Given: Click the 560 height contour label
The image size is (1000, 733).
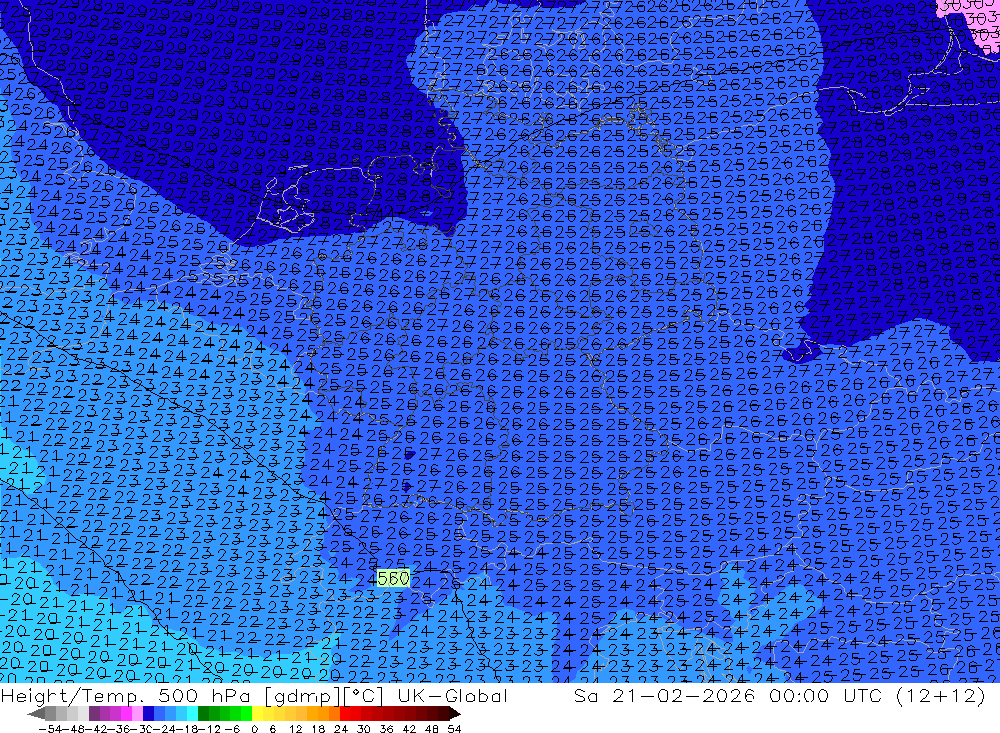Looking at the screenshot, I should [x=393, y=578].
